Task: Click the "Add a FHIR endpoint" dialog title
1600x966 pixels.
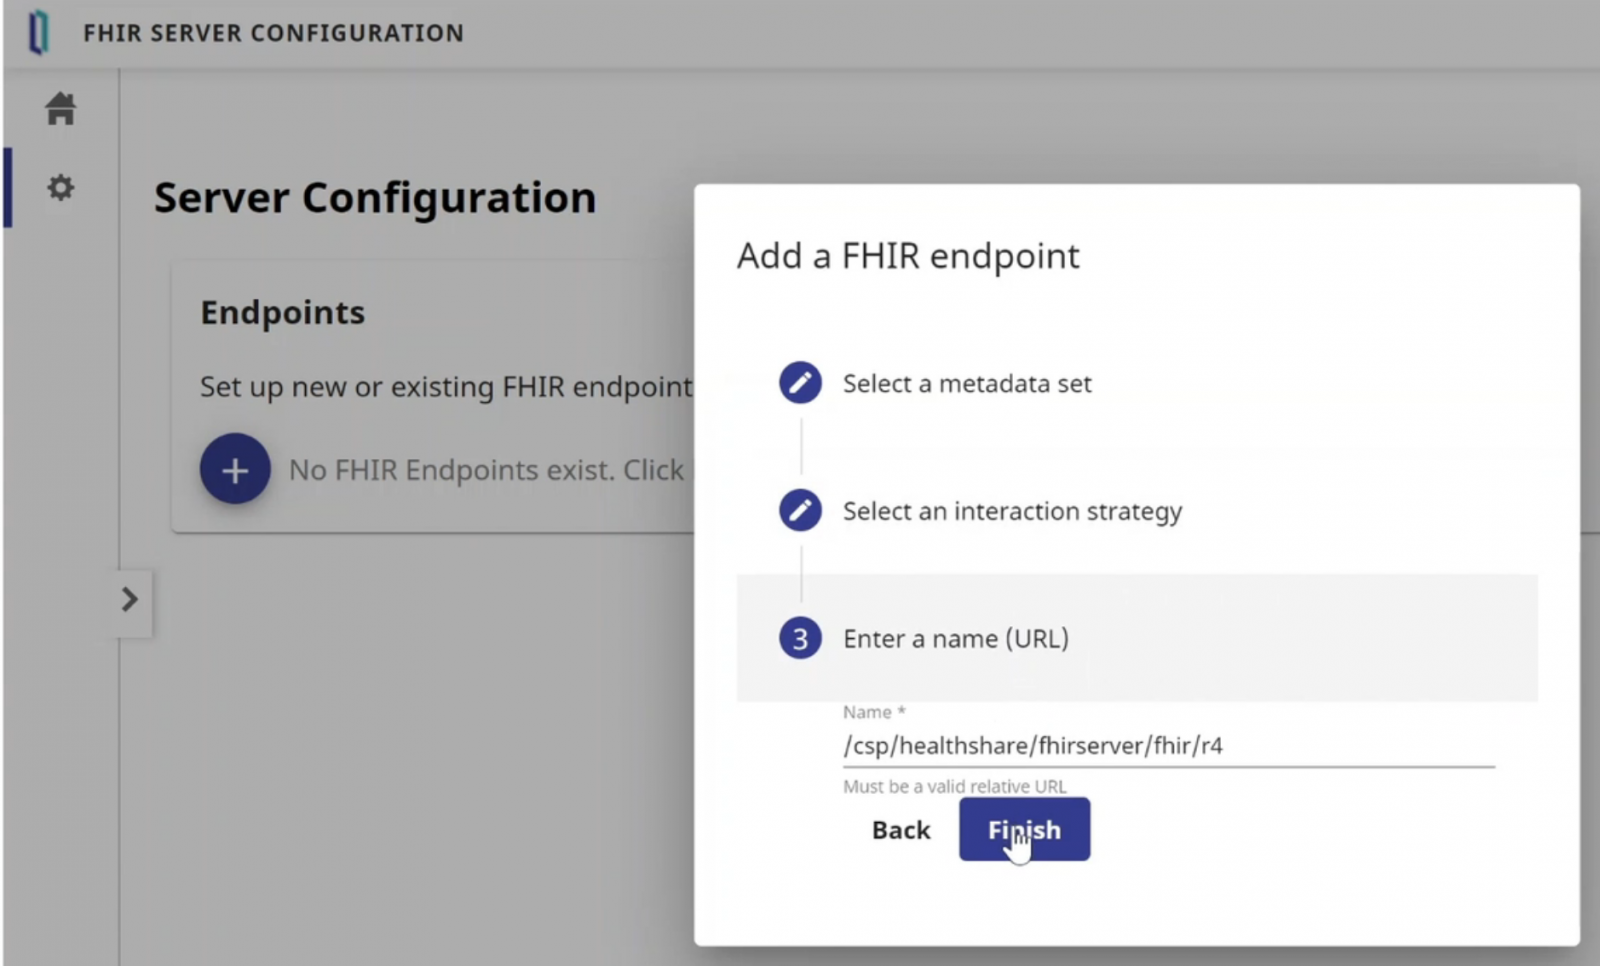Action: (x=908, y=256)
